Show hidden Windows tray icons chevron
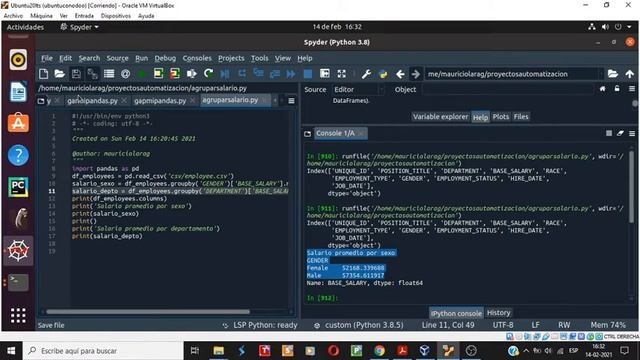The height and width of the screenshot is (360, 640). coord(526,351)
